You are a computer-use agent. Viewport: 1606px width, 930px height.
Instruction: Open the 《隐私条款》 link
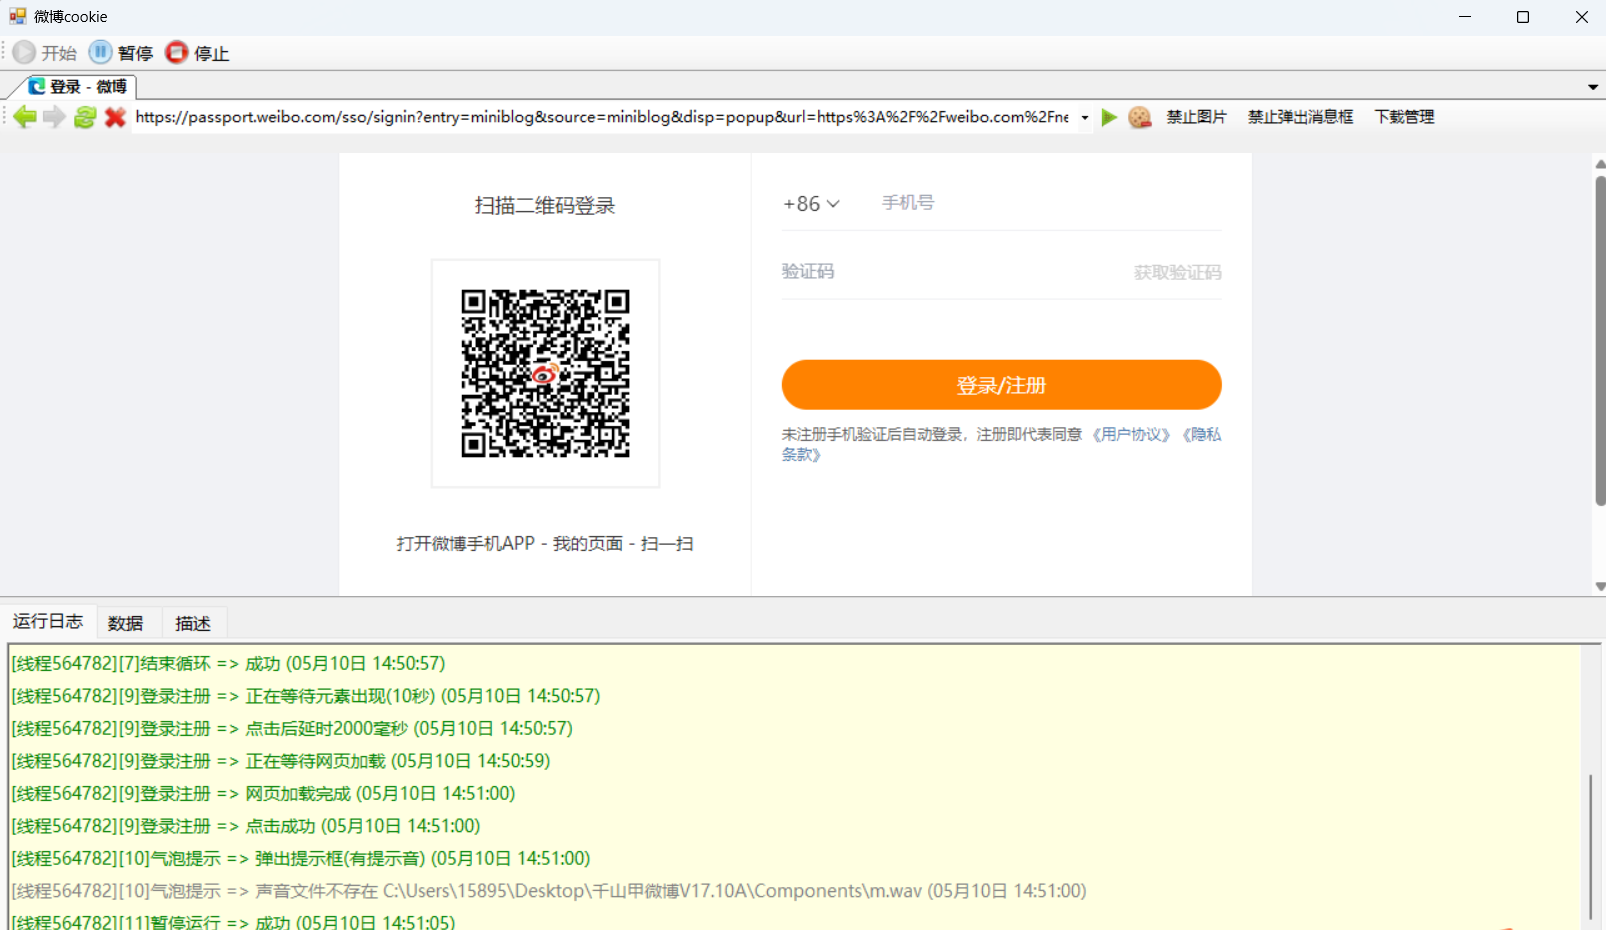[1200, 434]
